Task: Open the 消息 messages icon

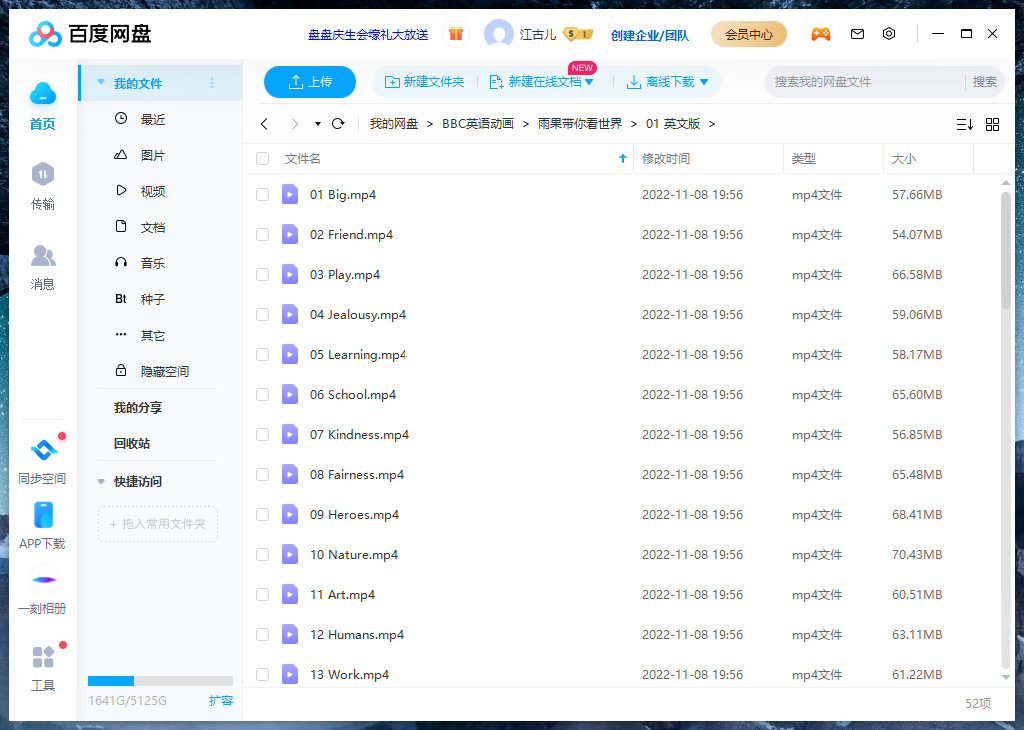Action: point(42,257)
